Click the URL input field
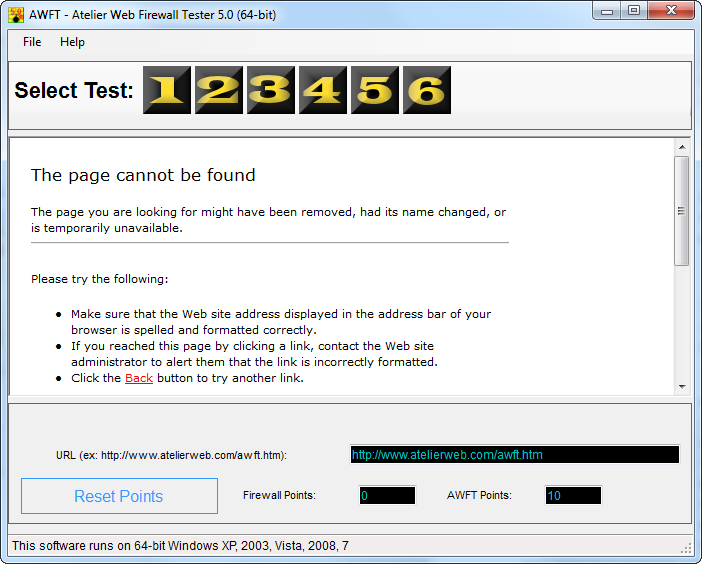Screen dimensions: 702x564 (x=514, y=455)
